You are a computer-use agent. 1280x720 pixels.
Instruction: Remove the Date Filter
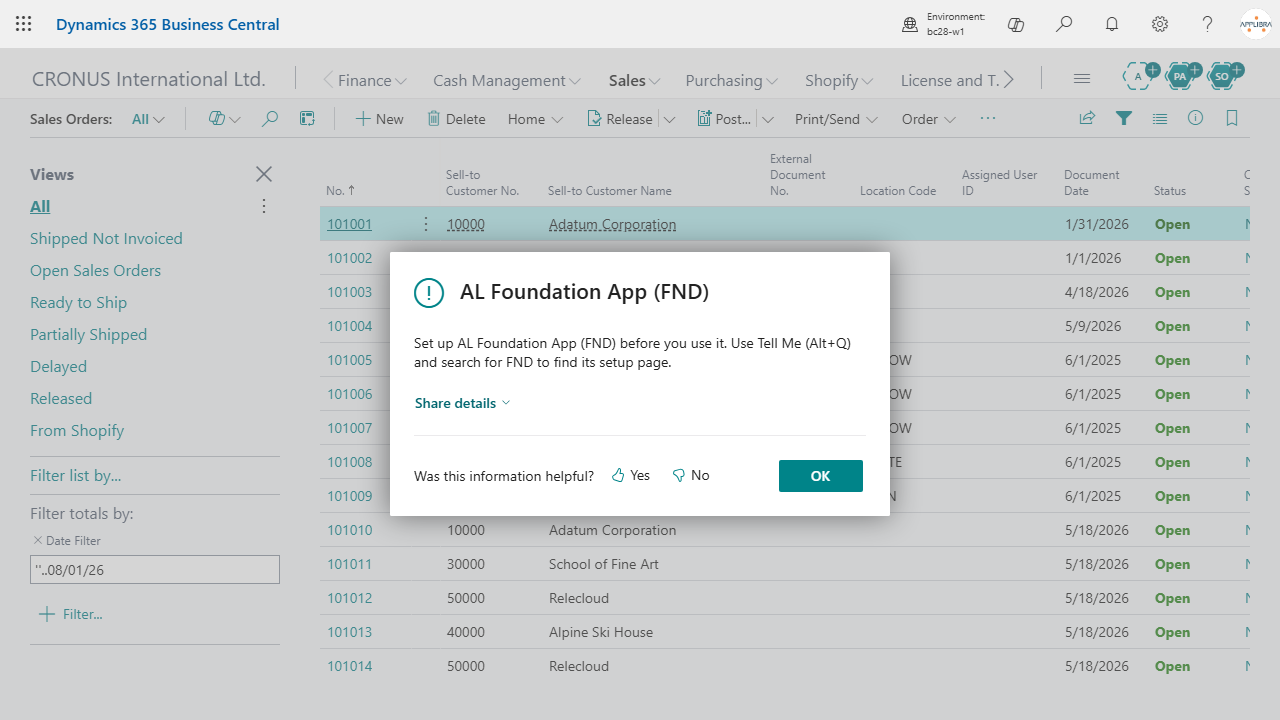pyautogui.click(x=38, y=540)
